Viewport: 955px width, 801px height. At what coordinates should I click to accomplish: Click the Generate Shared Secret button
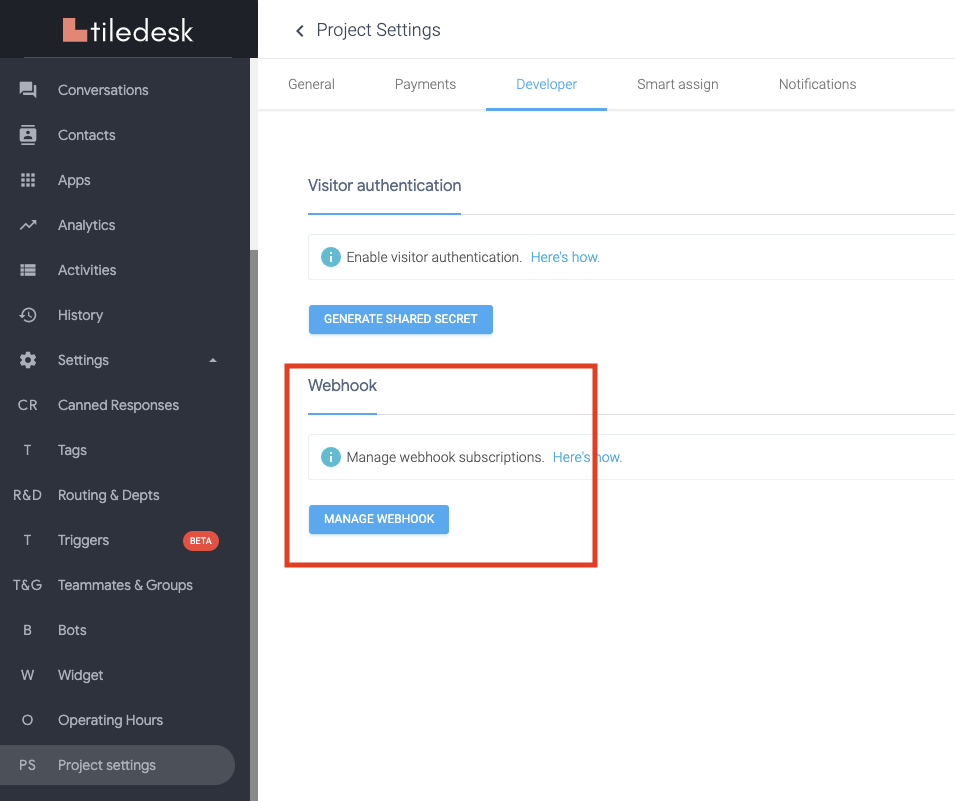click(x=400, y=319)
